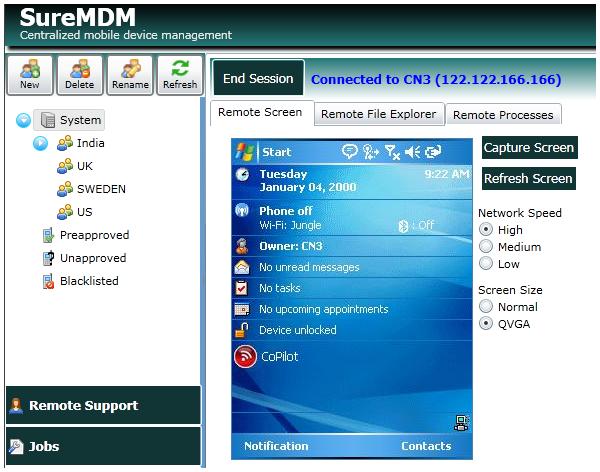The width and height of the screenshot is (600, 472).
Task: Click the unread messages envelope icon
Action: click(x=242, y=267)
